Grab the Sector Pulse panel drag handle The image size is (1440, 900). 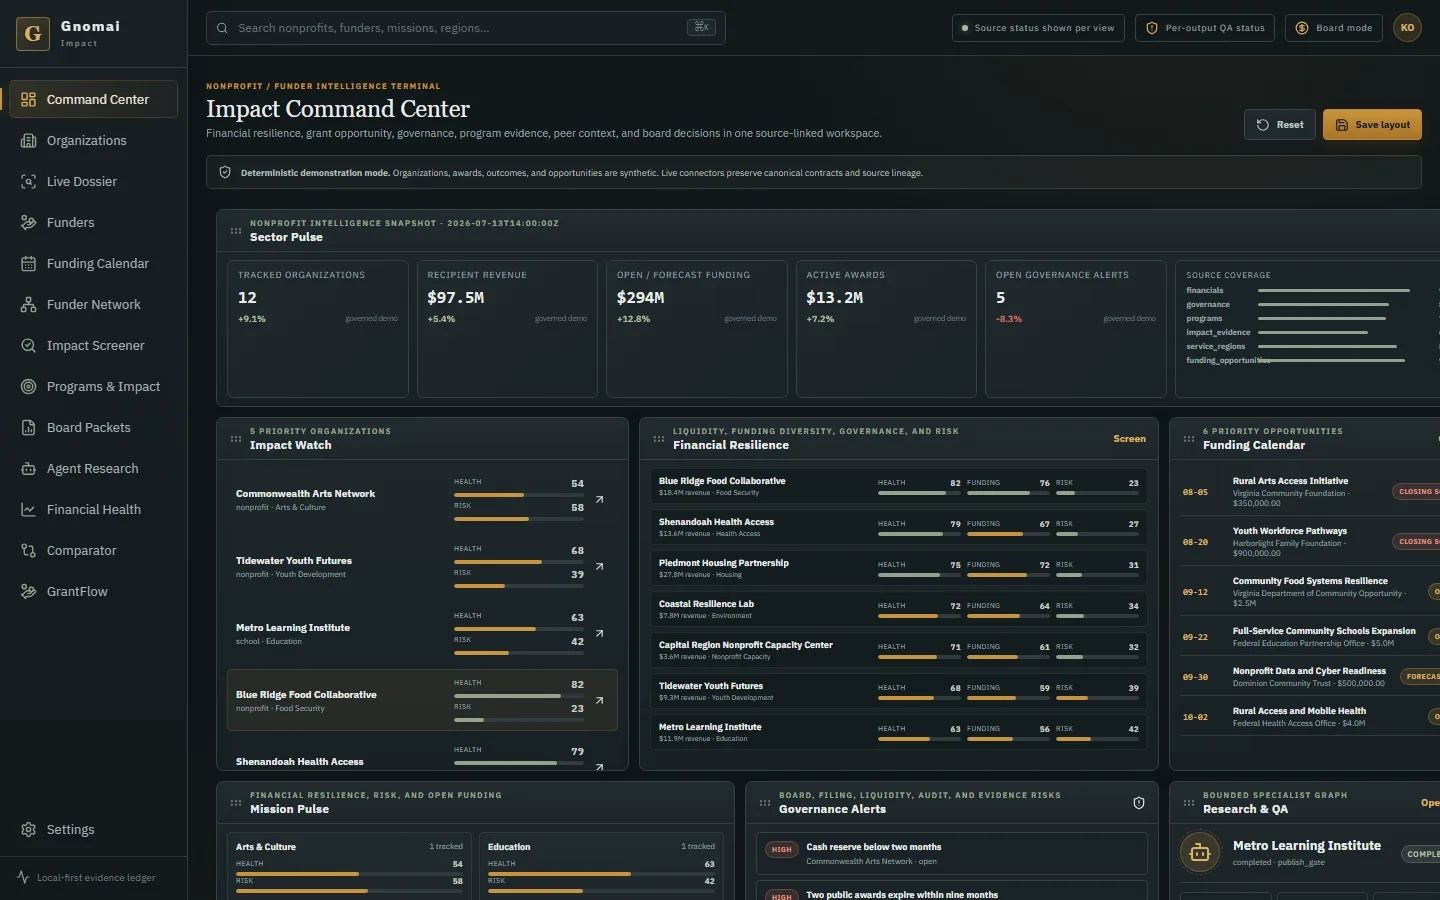point(236,231)
